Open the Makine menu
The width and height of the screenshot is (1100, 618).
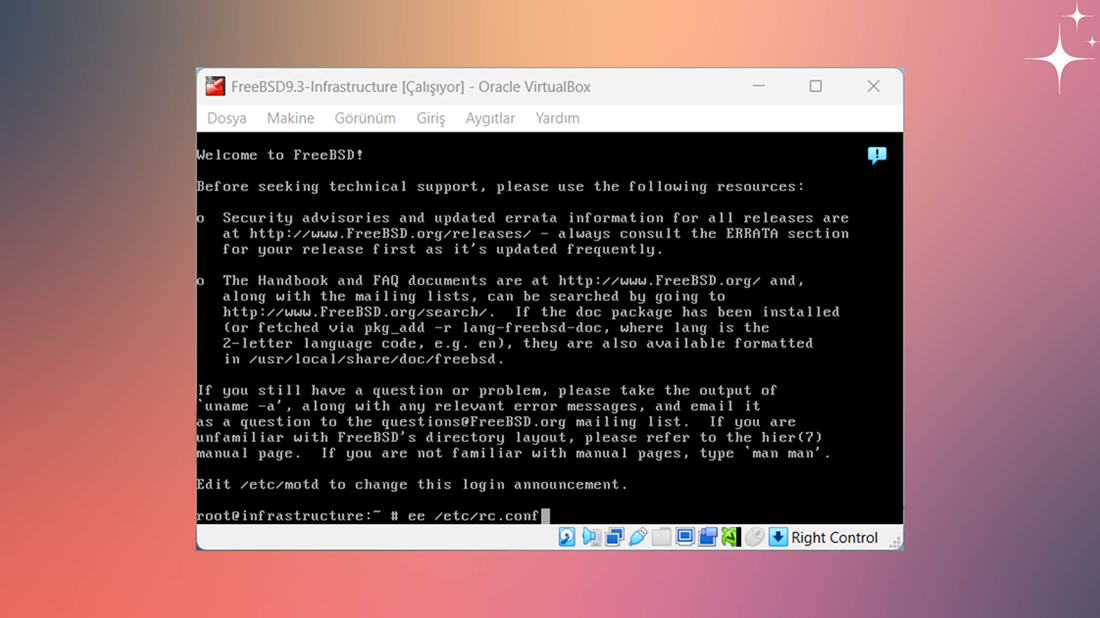pyautogui.click(x=290, y=118)
